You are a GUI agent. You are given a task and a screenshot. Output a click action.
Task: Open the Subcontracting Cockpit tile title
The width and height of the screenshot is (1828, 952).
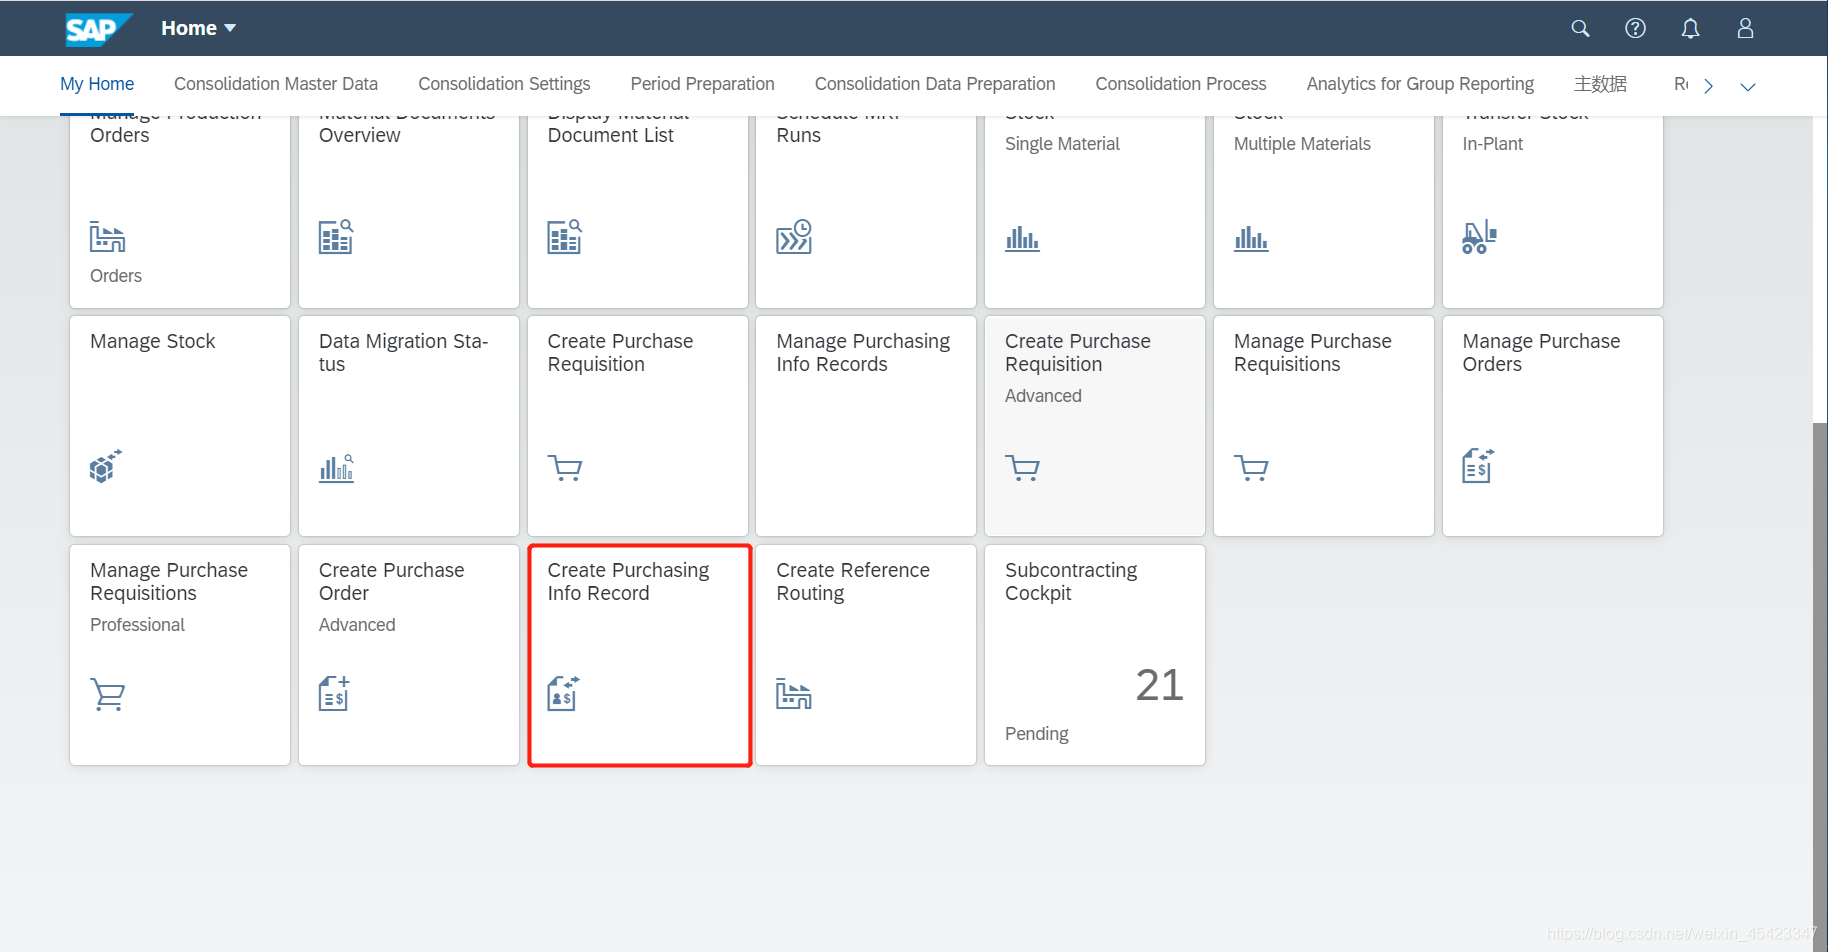(1071, 581)
